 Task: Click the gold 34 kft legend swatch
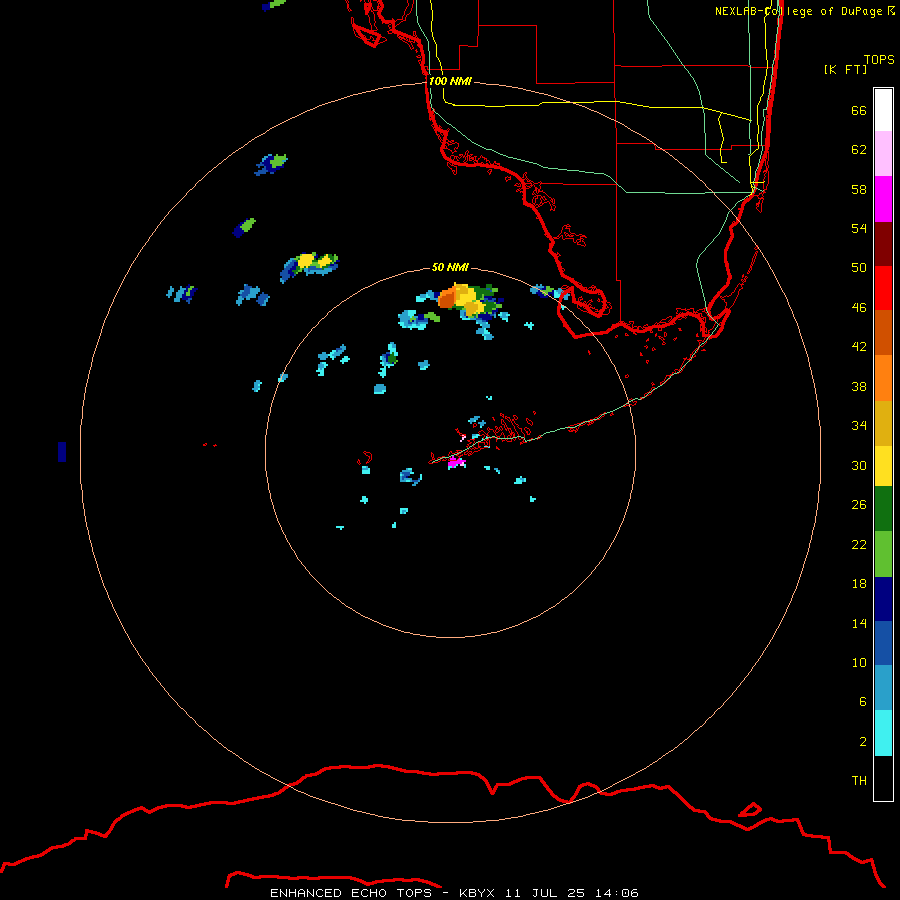tap(883, 423)
